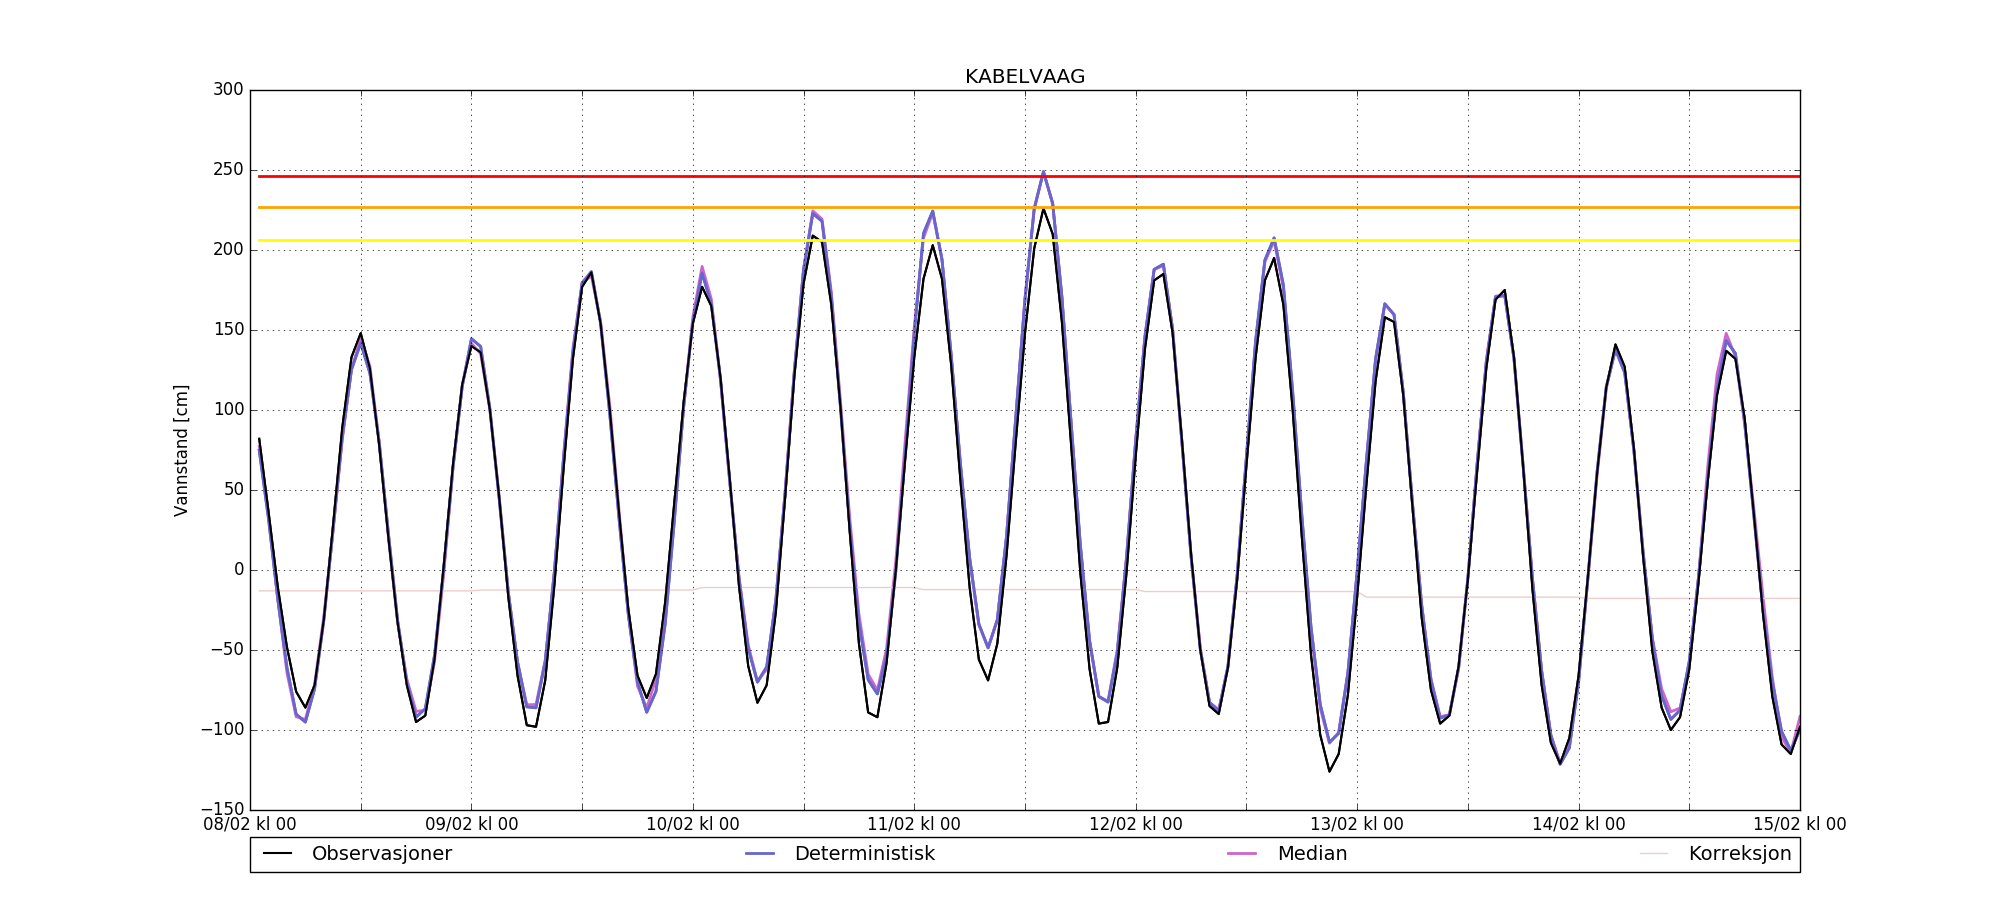Click the x-axis label 15/02 kl 00
This screenshot has height=900, width=2000.
tap(1800, 825)
